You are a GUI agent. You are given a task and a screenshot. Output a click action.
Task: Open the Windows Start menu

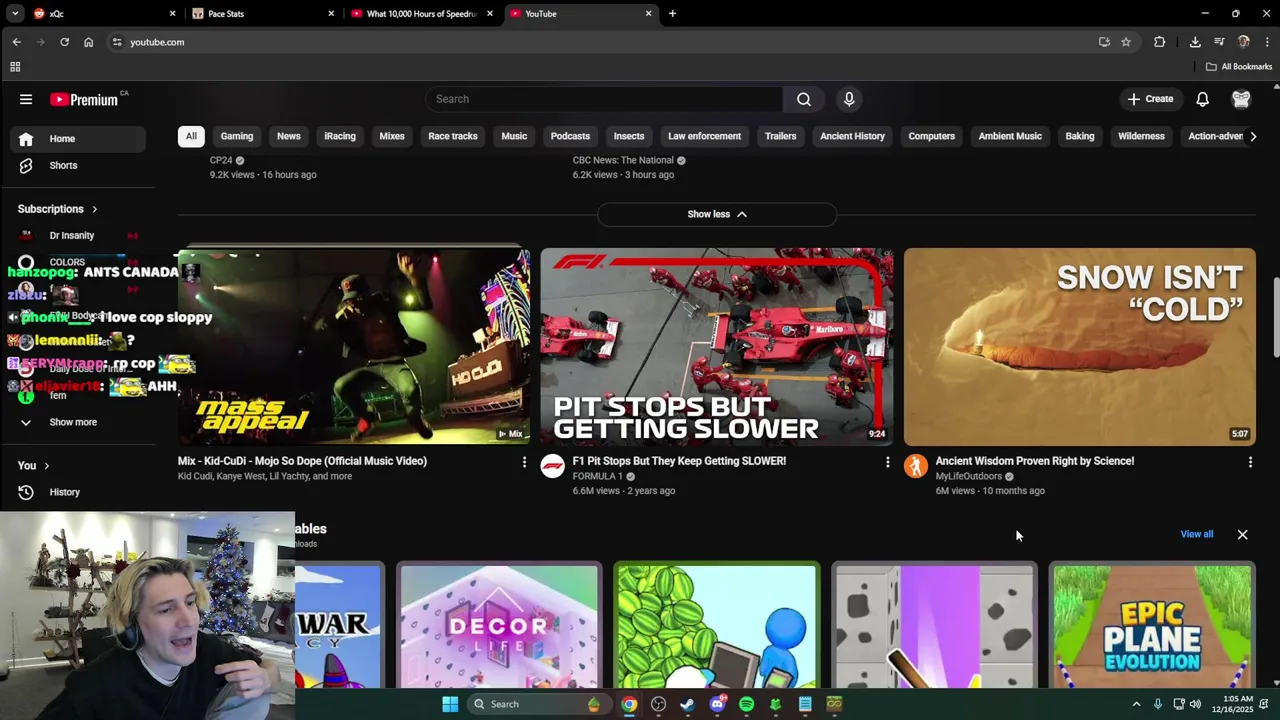pos(450,704)
